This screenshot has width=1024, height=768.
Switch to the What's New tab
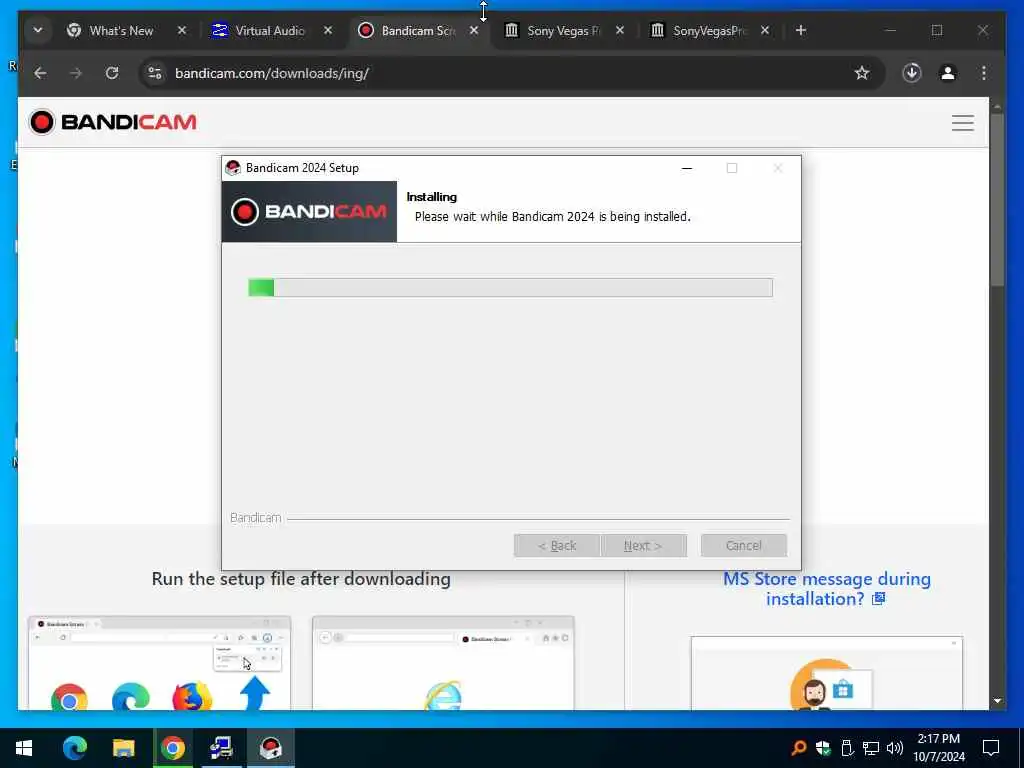[x=121, y=31]
